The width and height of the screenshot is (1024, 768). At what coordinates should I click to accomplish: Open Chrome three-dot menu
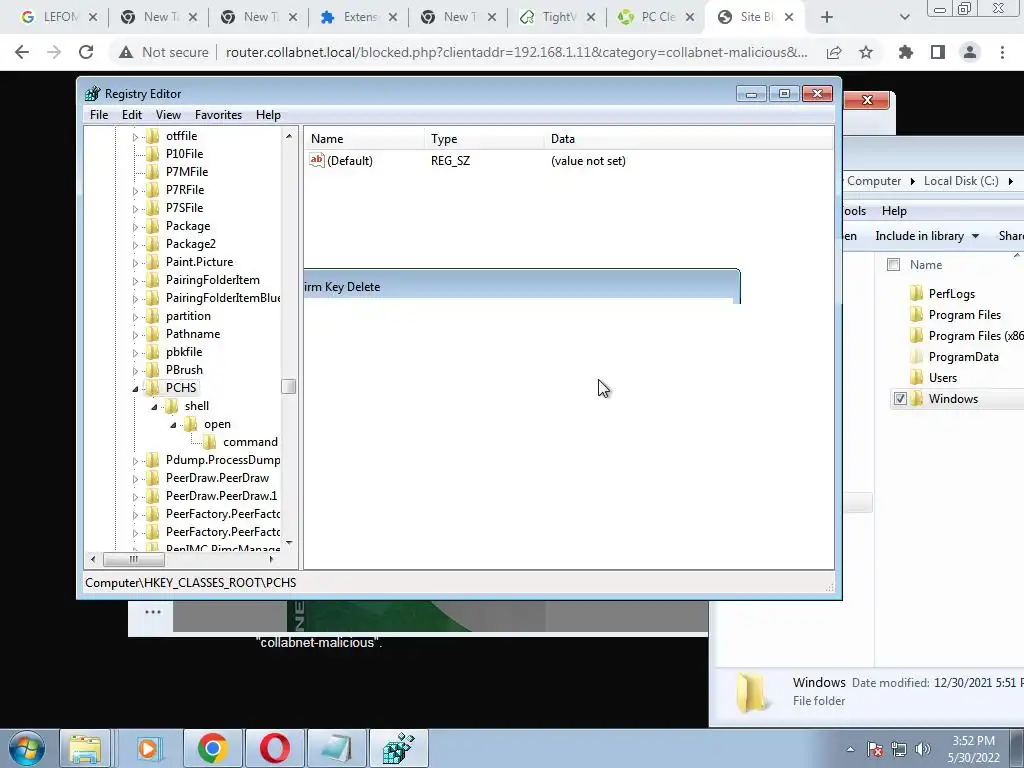point(1002,52)
